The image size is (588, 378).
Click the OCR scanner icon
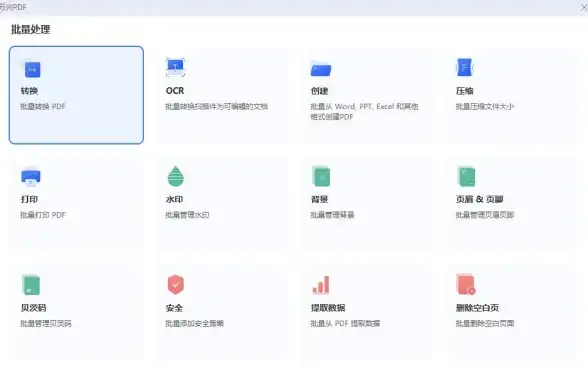175,68
